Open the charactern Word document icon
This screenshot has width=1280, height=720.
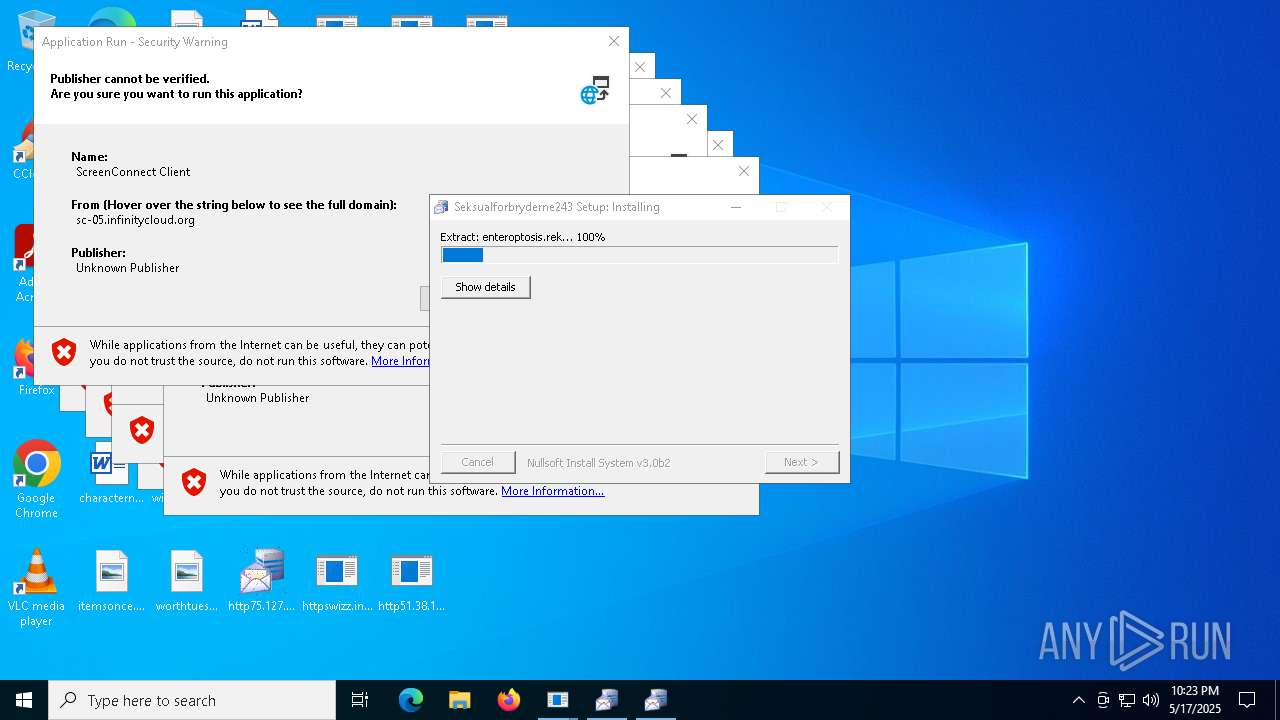tap(111, 474)
